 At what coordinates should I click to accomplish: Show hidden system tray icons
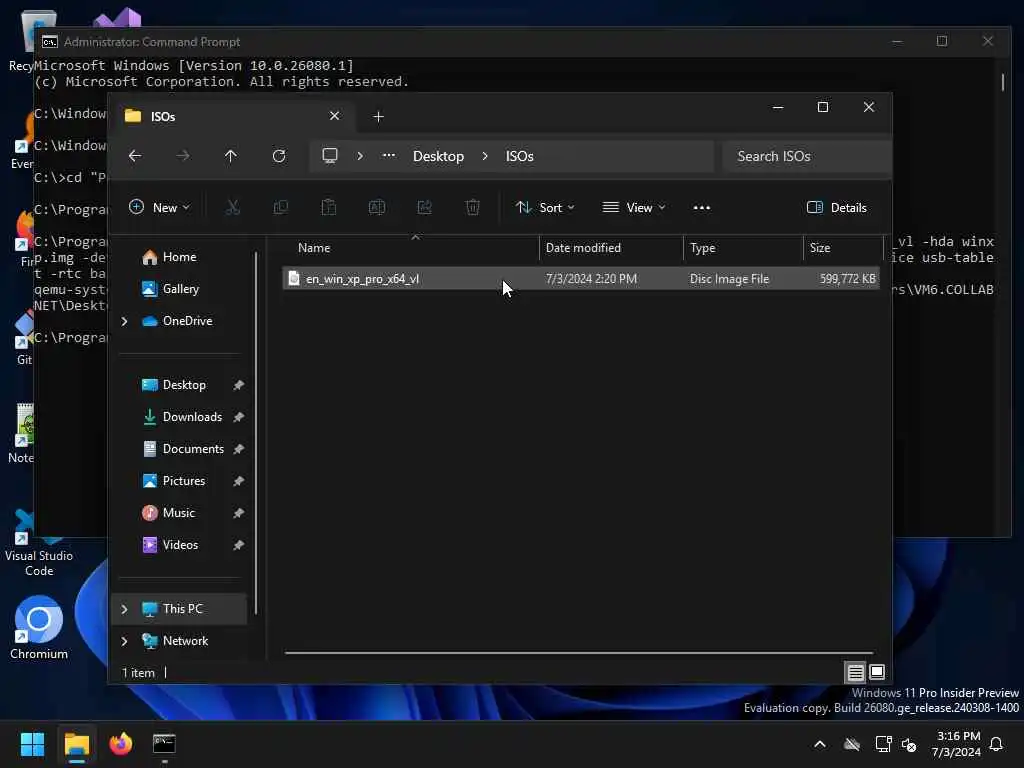(820, 744)
